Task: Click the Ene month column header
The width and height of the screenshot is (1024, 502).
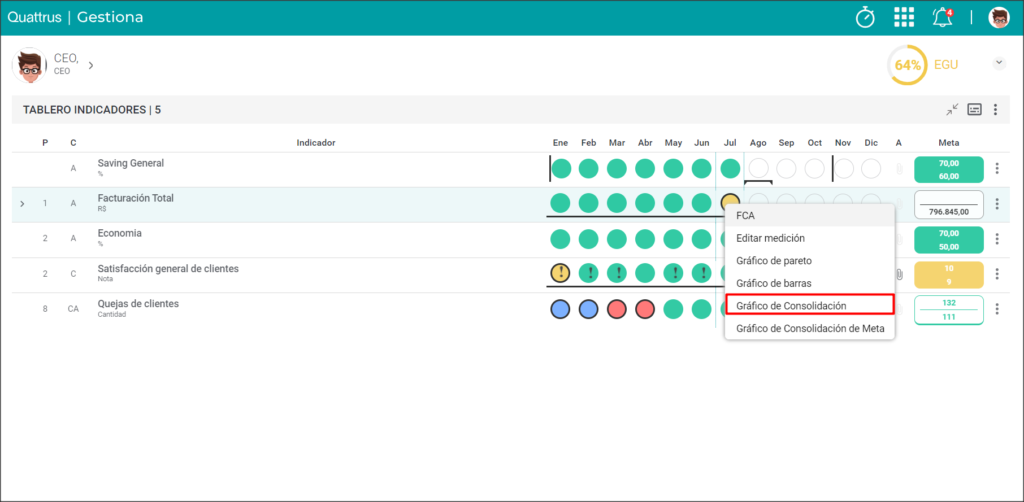Action: click(x=560, y=142)
